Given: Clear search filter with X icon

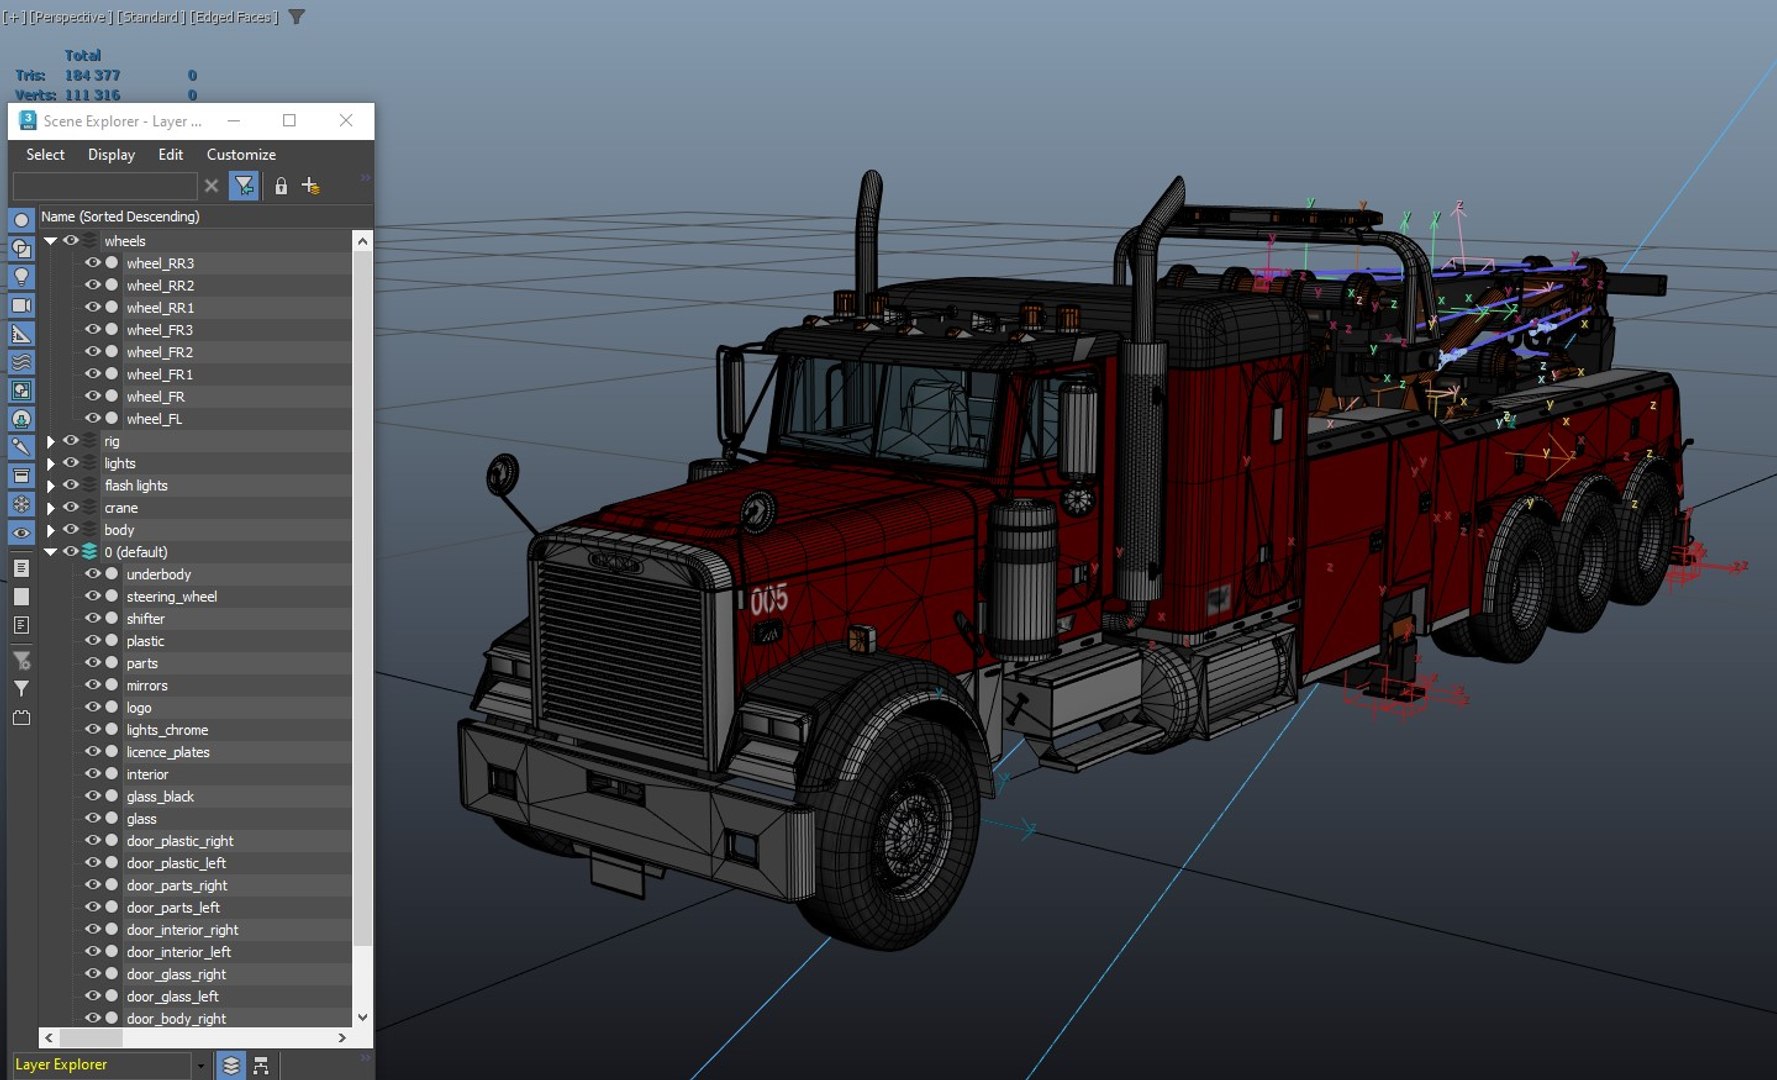Looking at the screenshot, I should click(x=211, y=186).
